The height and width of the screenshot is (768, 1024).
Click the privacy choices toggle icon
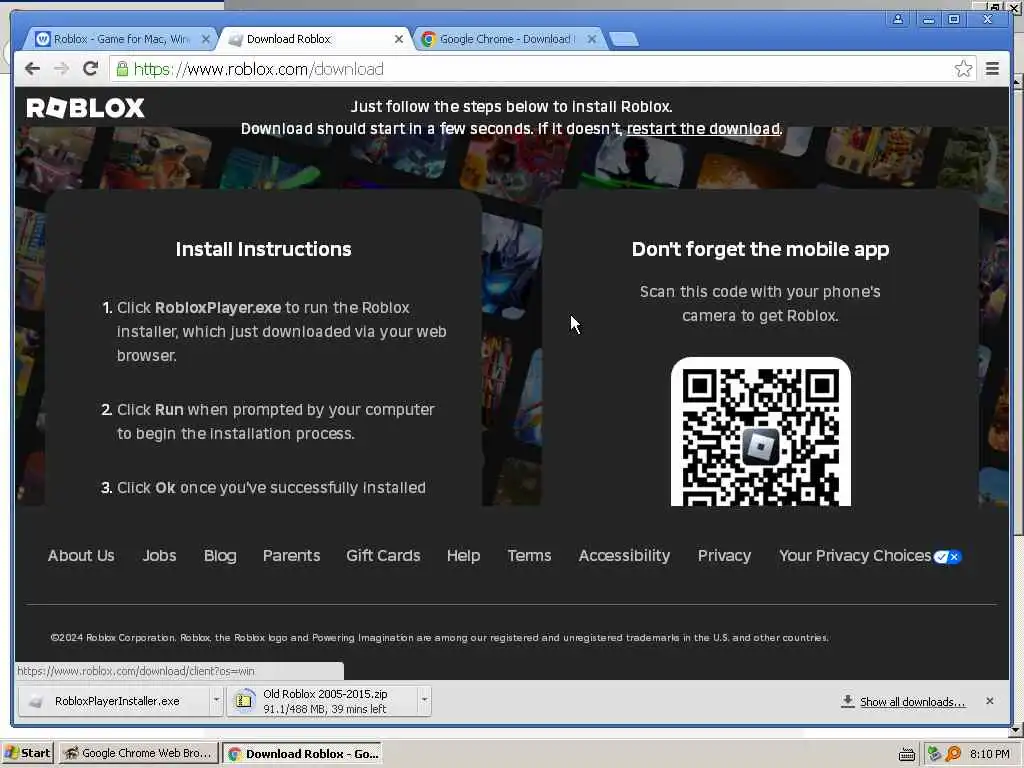pyautogui.click(x=948, y=557)
